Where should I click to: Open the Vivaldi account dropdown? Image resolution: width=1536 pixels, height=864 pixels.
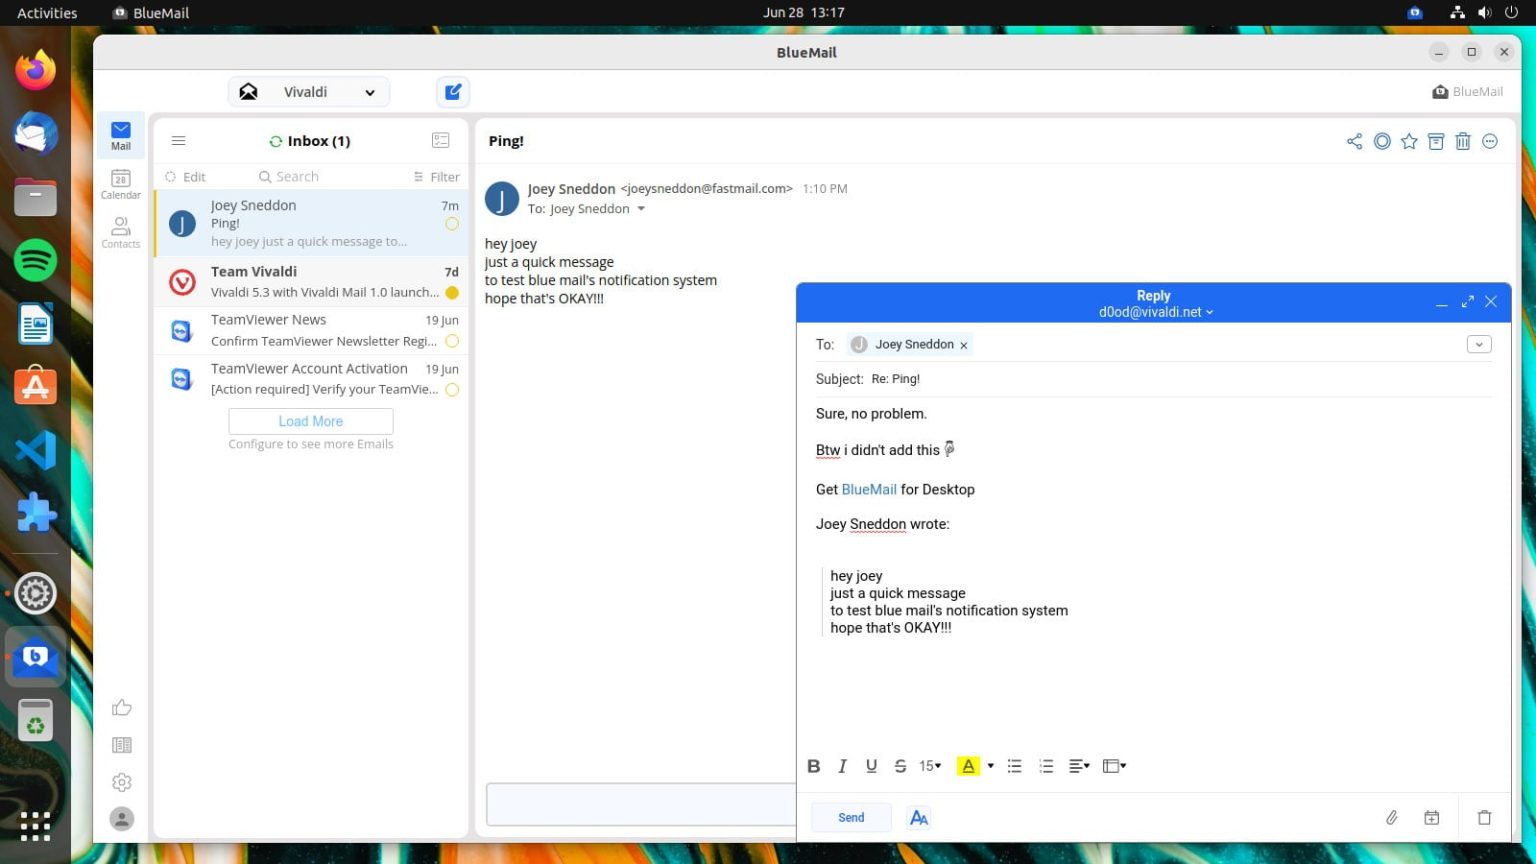(309, 92)
